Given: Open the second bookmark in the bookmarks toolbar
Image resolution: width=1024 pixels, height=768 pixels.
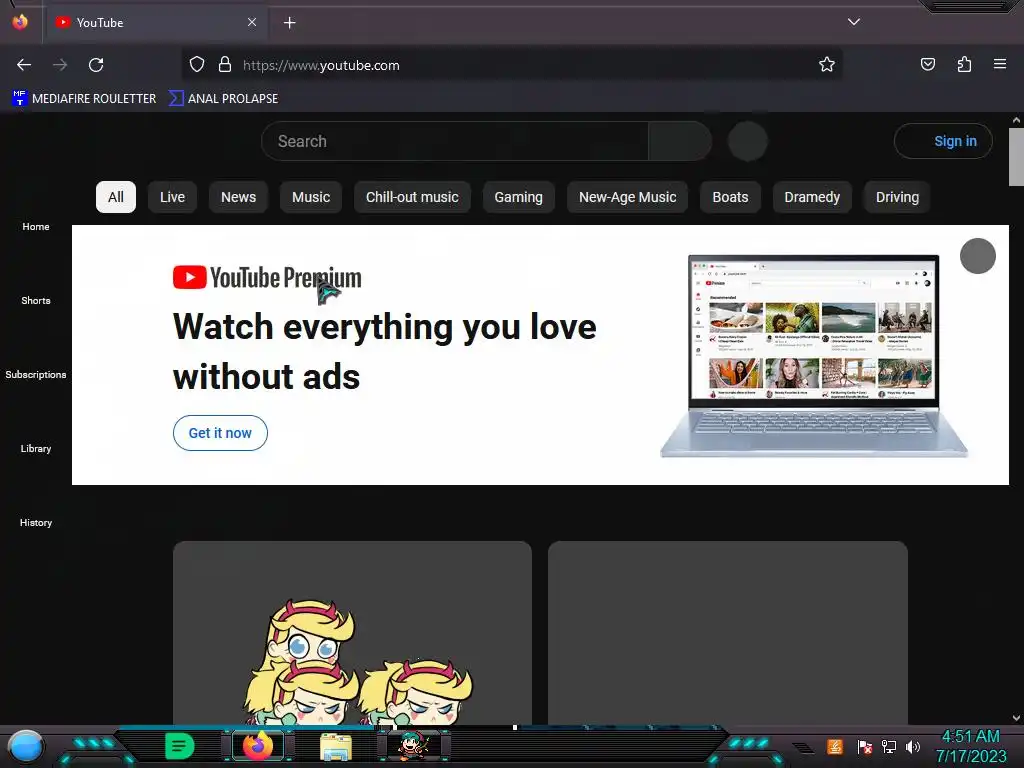Looking at the screenshot, I should (x=223, y=99).
